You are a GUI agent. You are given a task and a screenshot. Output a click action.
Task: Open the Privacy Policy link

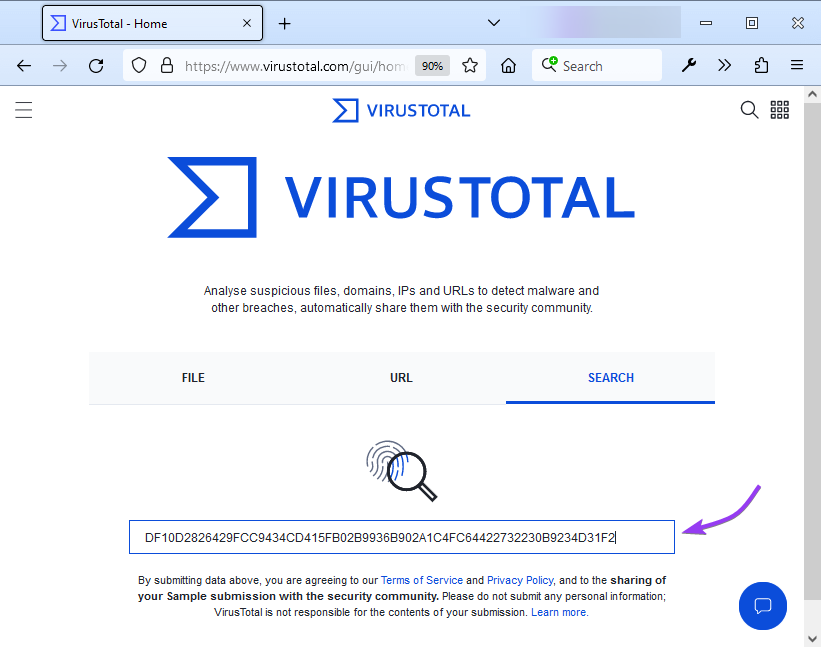(x=520, y=580)
